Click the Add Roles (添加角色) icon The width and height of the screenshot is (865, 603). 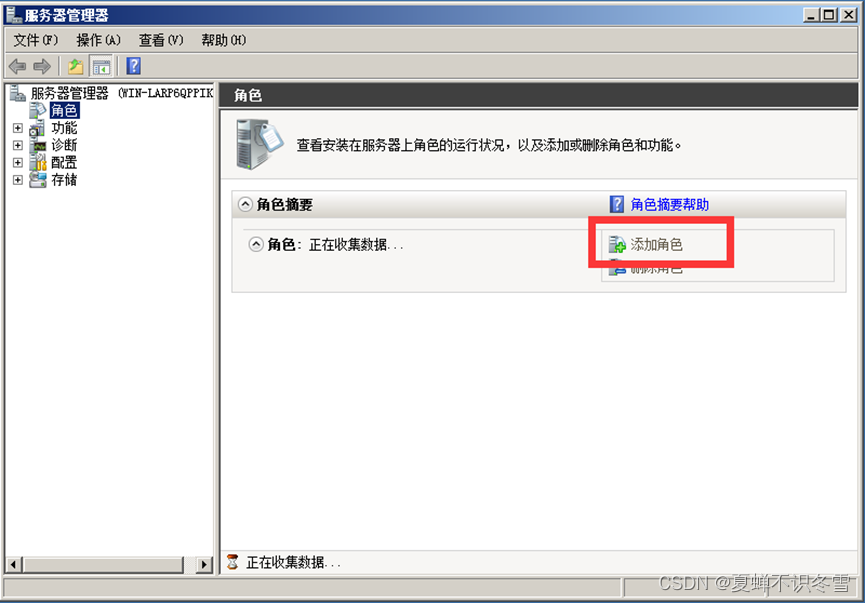pos(617,244)
